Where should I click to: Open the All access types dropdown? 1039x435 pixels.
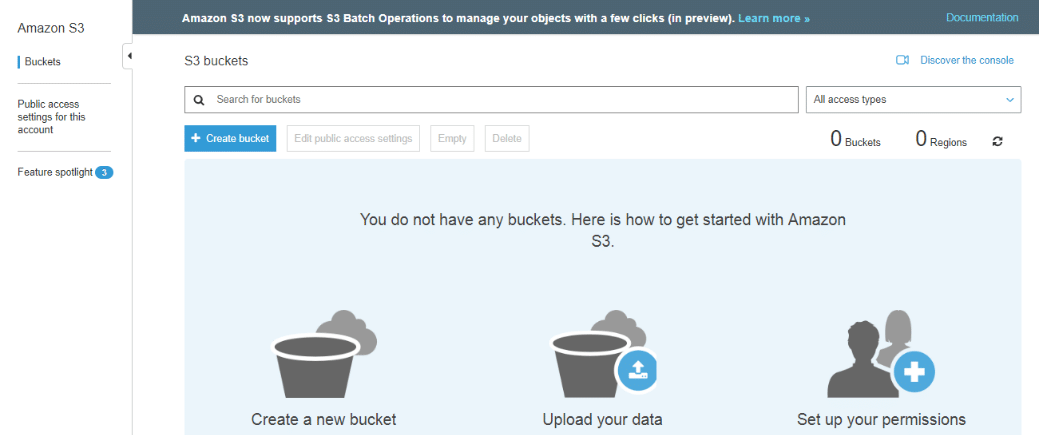(913, 100)
